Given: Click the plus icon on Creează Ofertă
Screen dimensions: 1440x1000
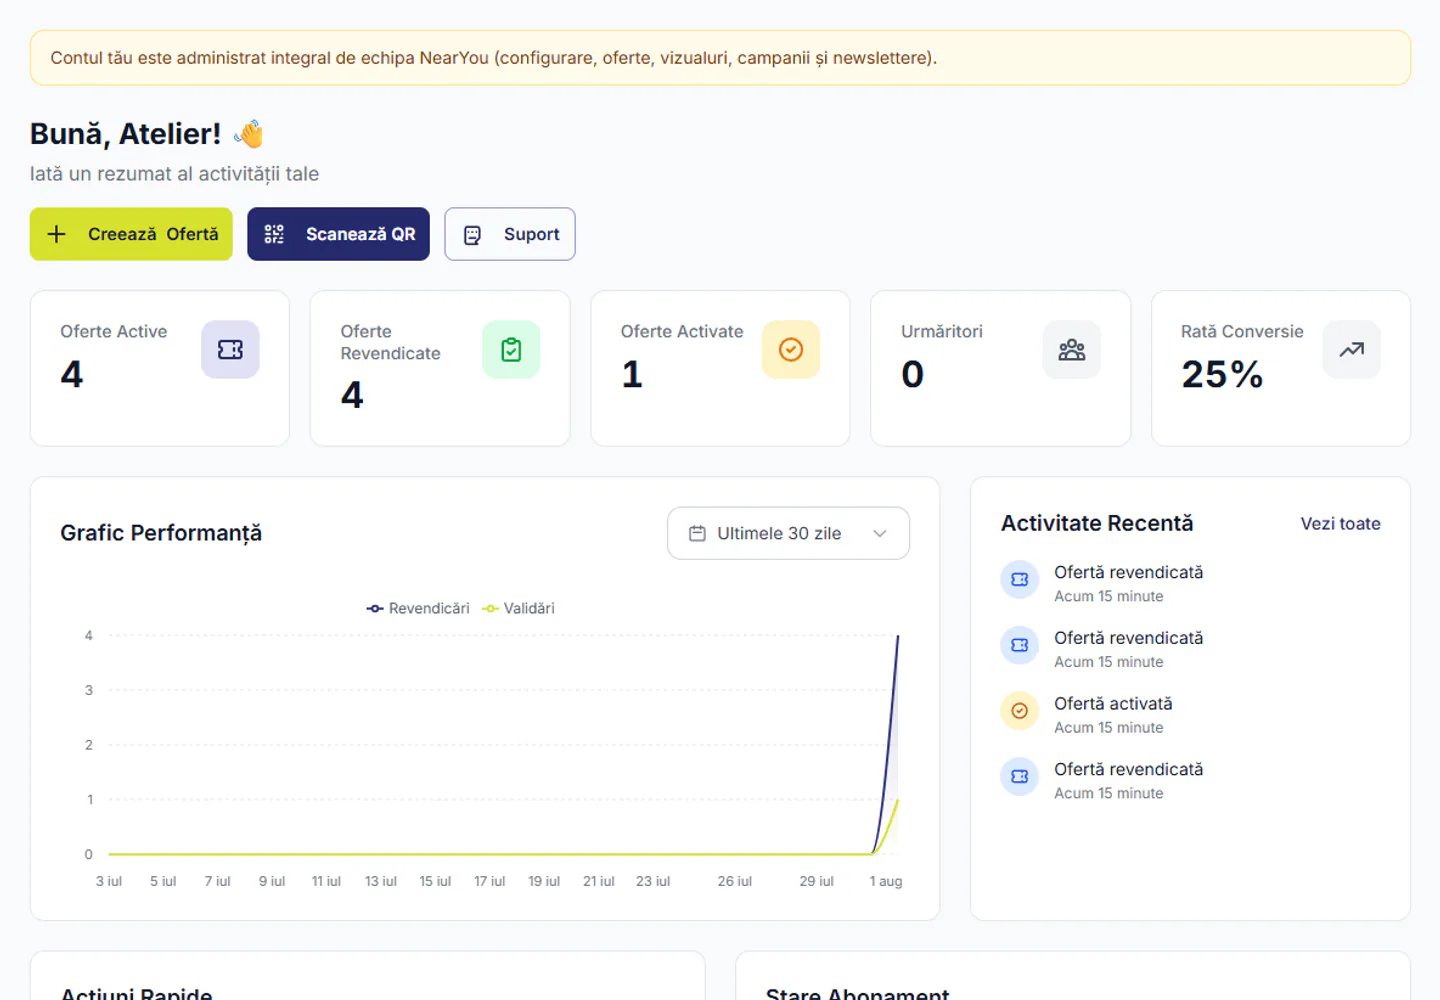Looking at the screenshot, I should 57,234.
